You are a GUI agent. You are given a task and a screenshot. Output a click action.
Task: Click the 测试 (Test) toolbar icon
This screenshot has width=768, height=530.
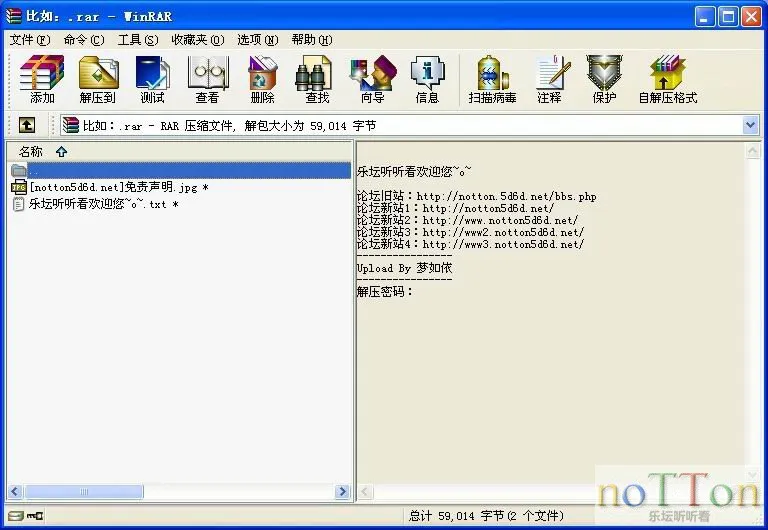coord(152,79)
